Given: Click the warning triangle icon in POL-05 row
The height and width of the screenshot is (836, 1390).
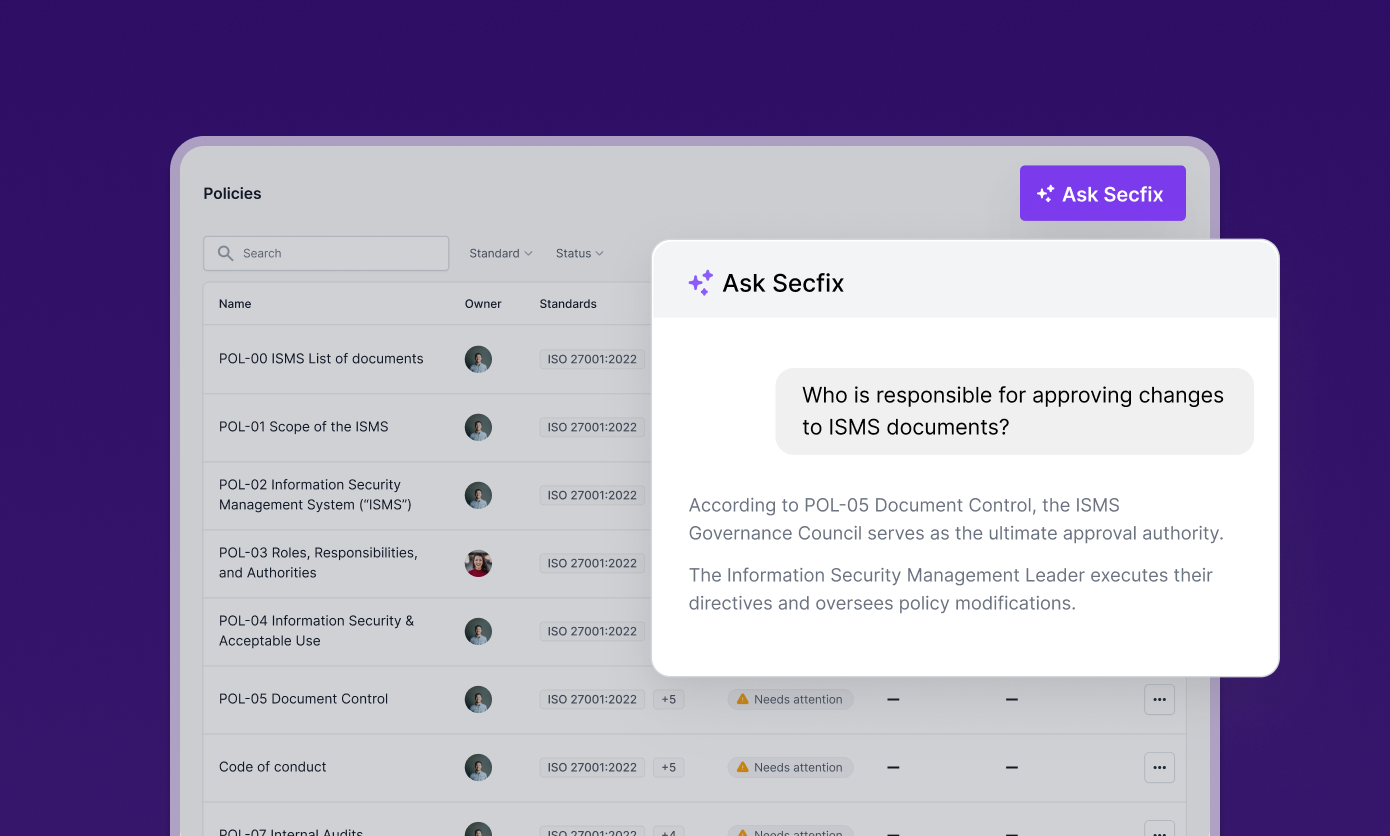Looking at the screenshot, I should (742, 699).
